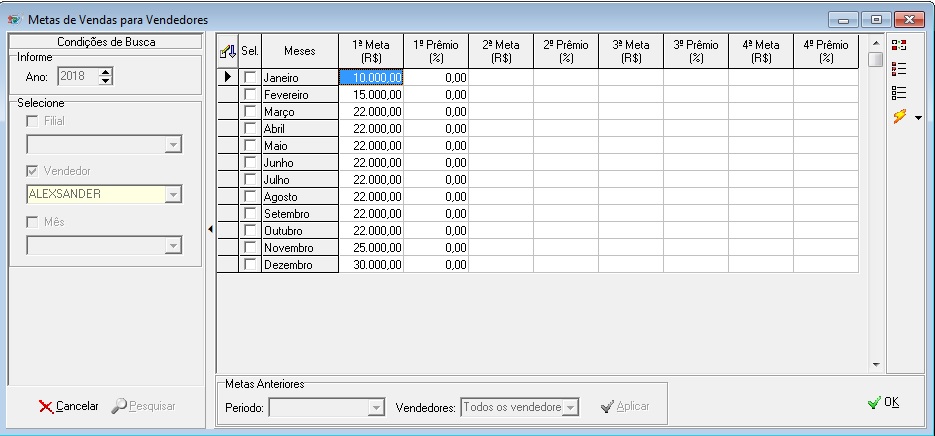Click the sort/edit icon in grid header
This screenshot has width=935, height=436.
tap(227, 51)
